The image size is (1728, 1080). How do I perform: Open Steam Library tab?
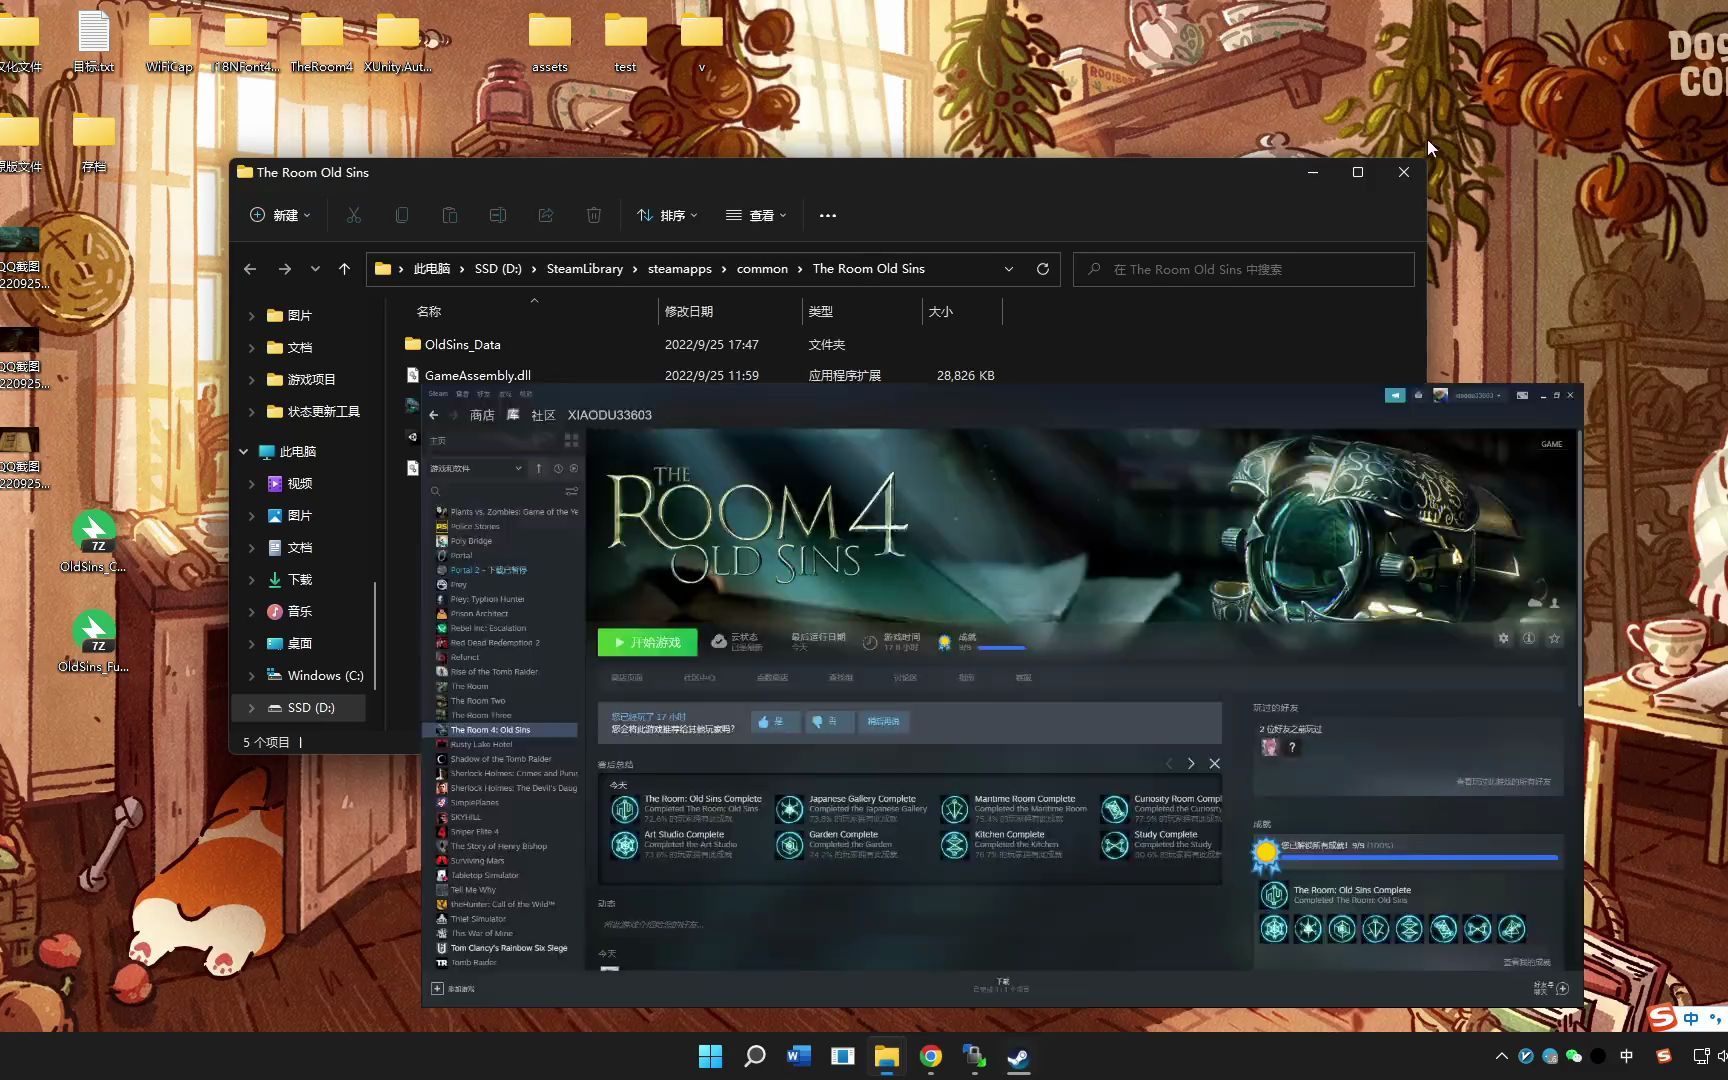pos(513,415)
